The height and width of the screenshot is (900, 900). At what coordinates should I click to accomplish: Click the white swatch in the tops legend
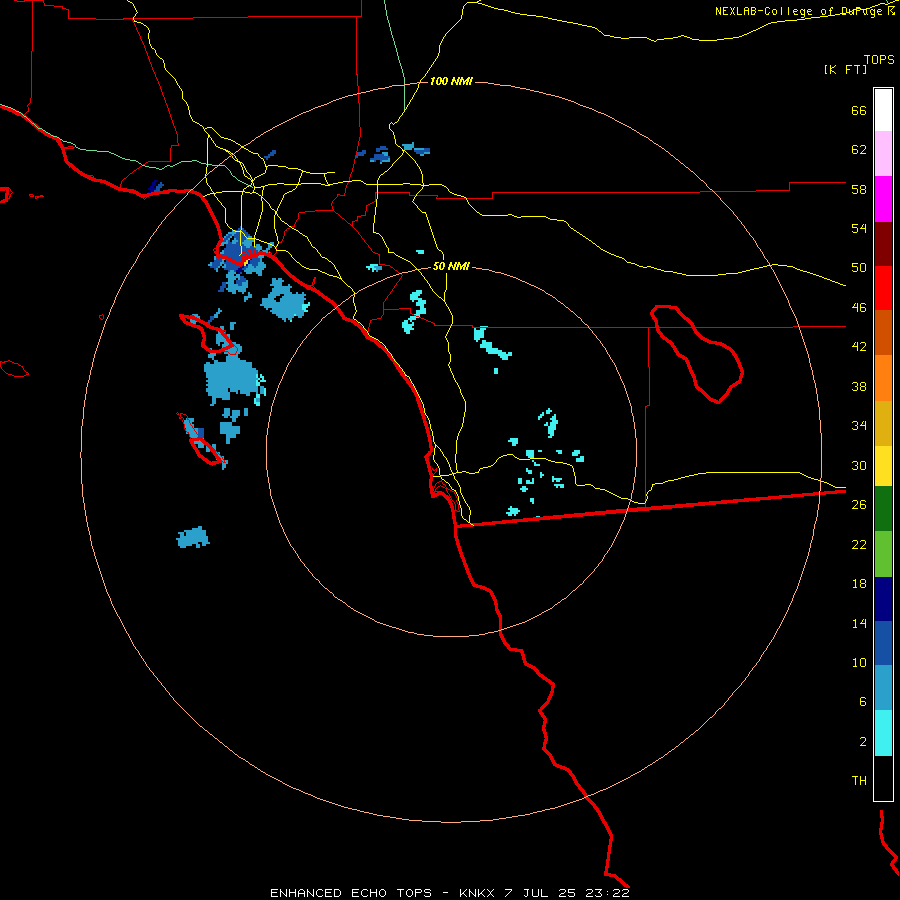click(883, 110)
